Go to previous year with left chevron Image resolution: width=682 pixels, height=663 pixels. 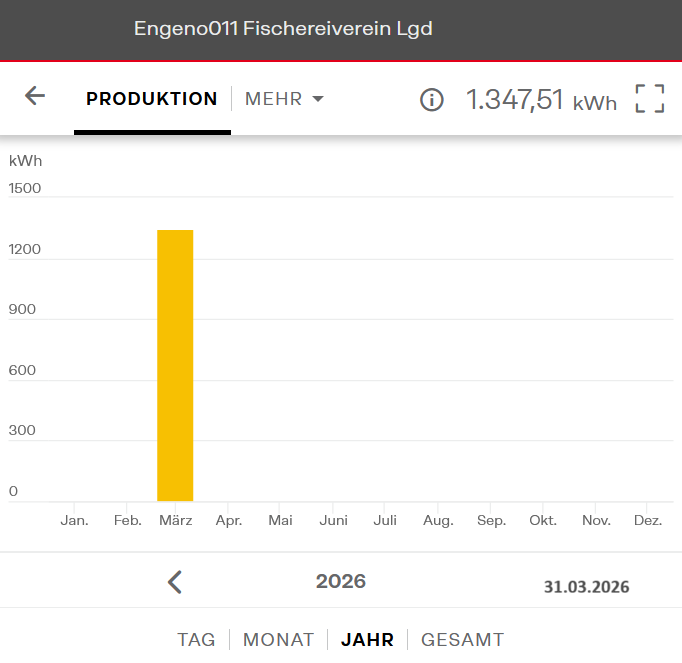[x=175, y=582]
